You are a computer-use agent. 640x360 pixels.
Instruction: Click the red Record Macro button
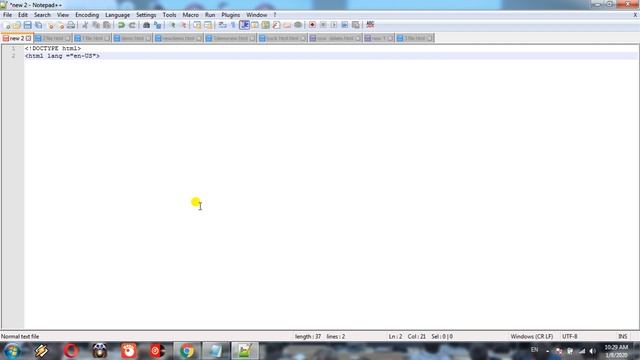312,25
